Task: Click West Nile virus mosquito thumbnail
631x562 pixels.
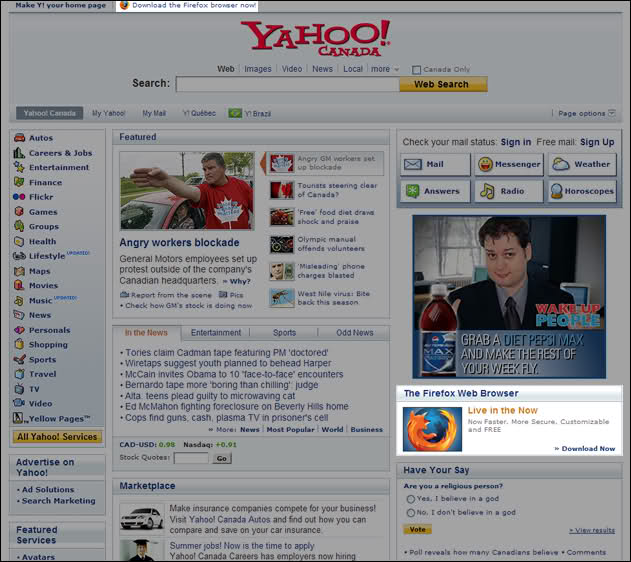Action: (281, 298)
